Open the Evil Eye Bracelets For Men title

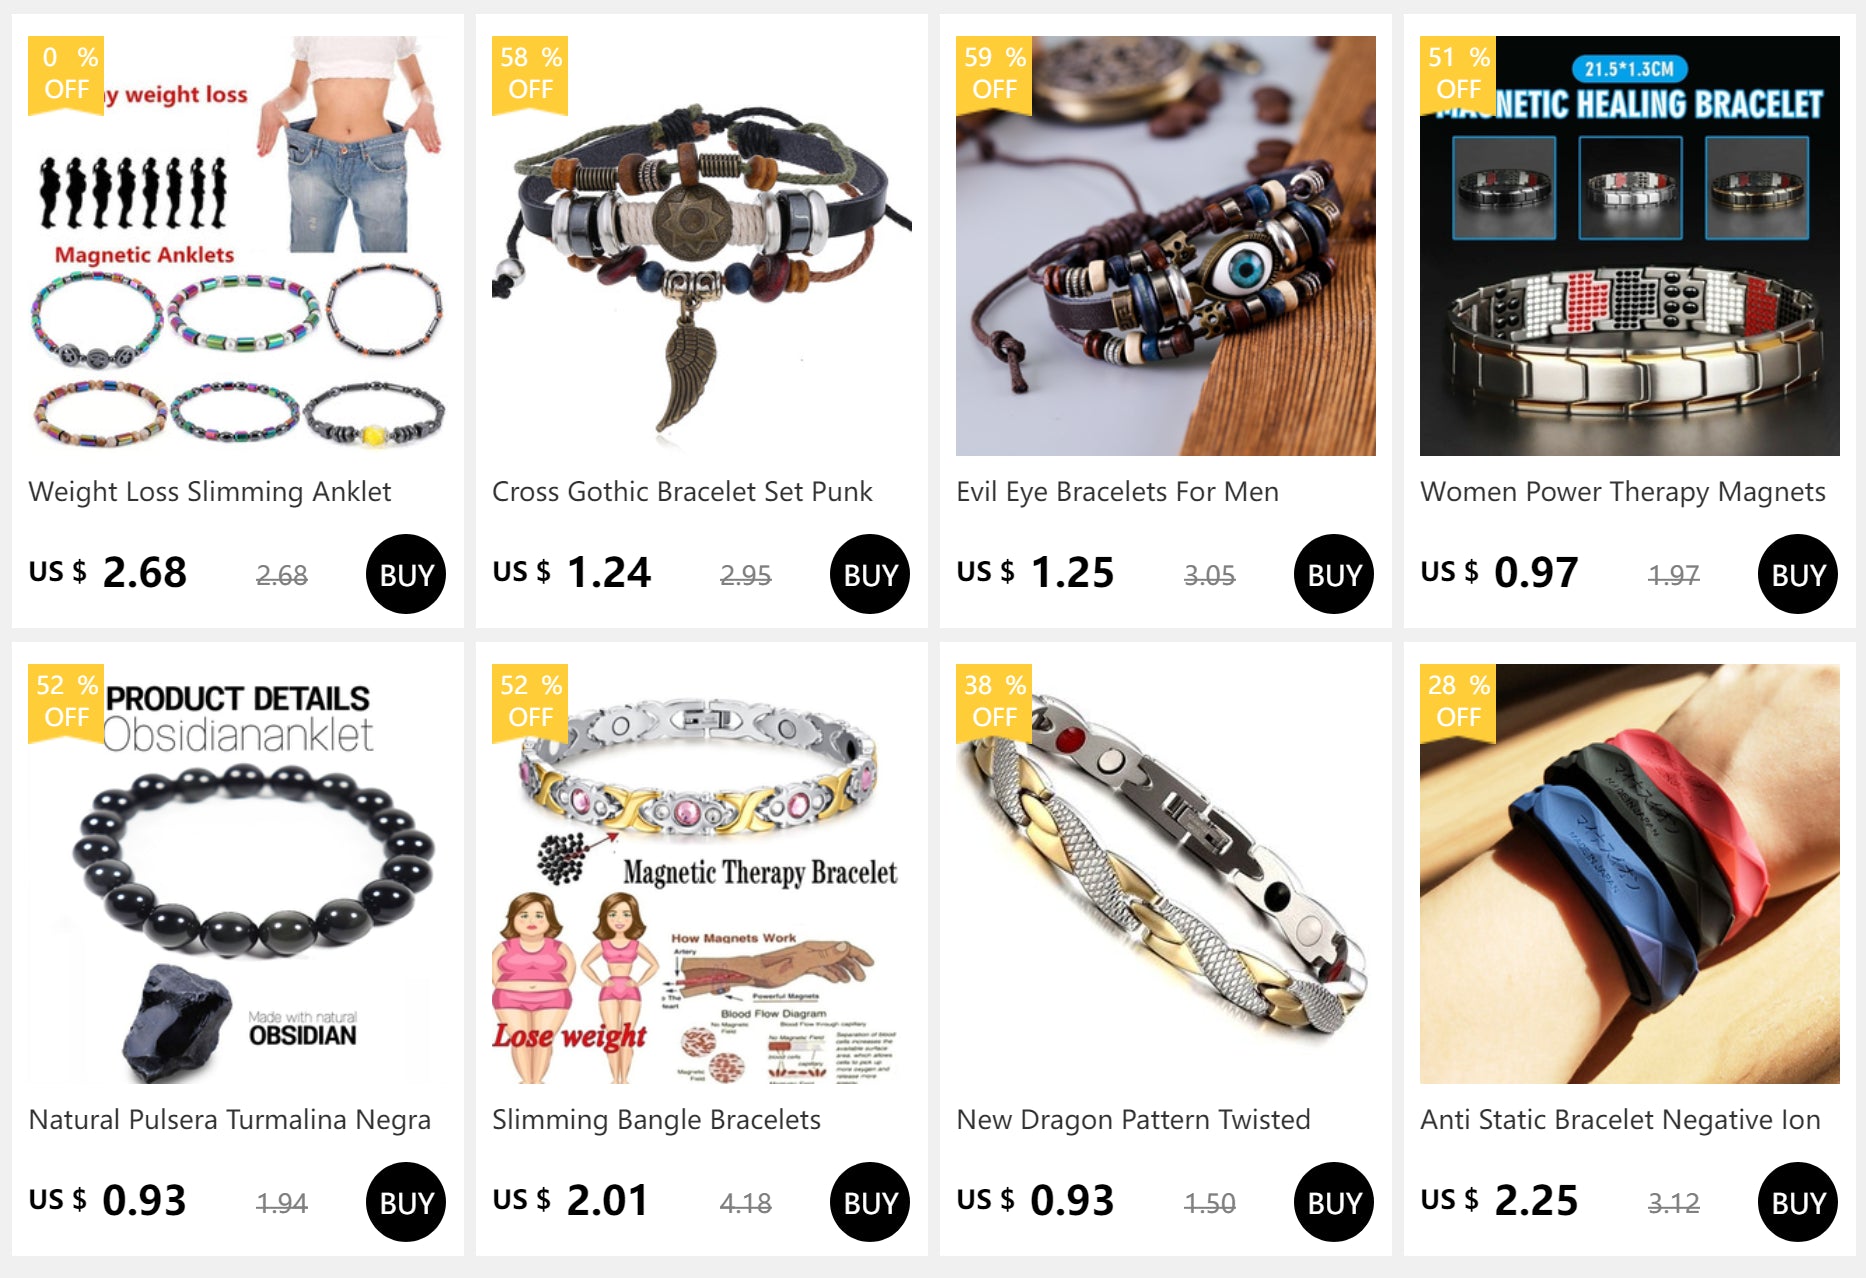pyautogui.click(x=1117, y=492)
